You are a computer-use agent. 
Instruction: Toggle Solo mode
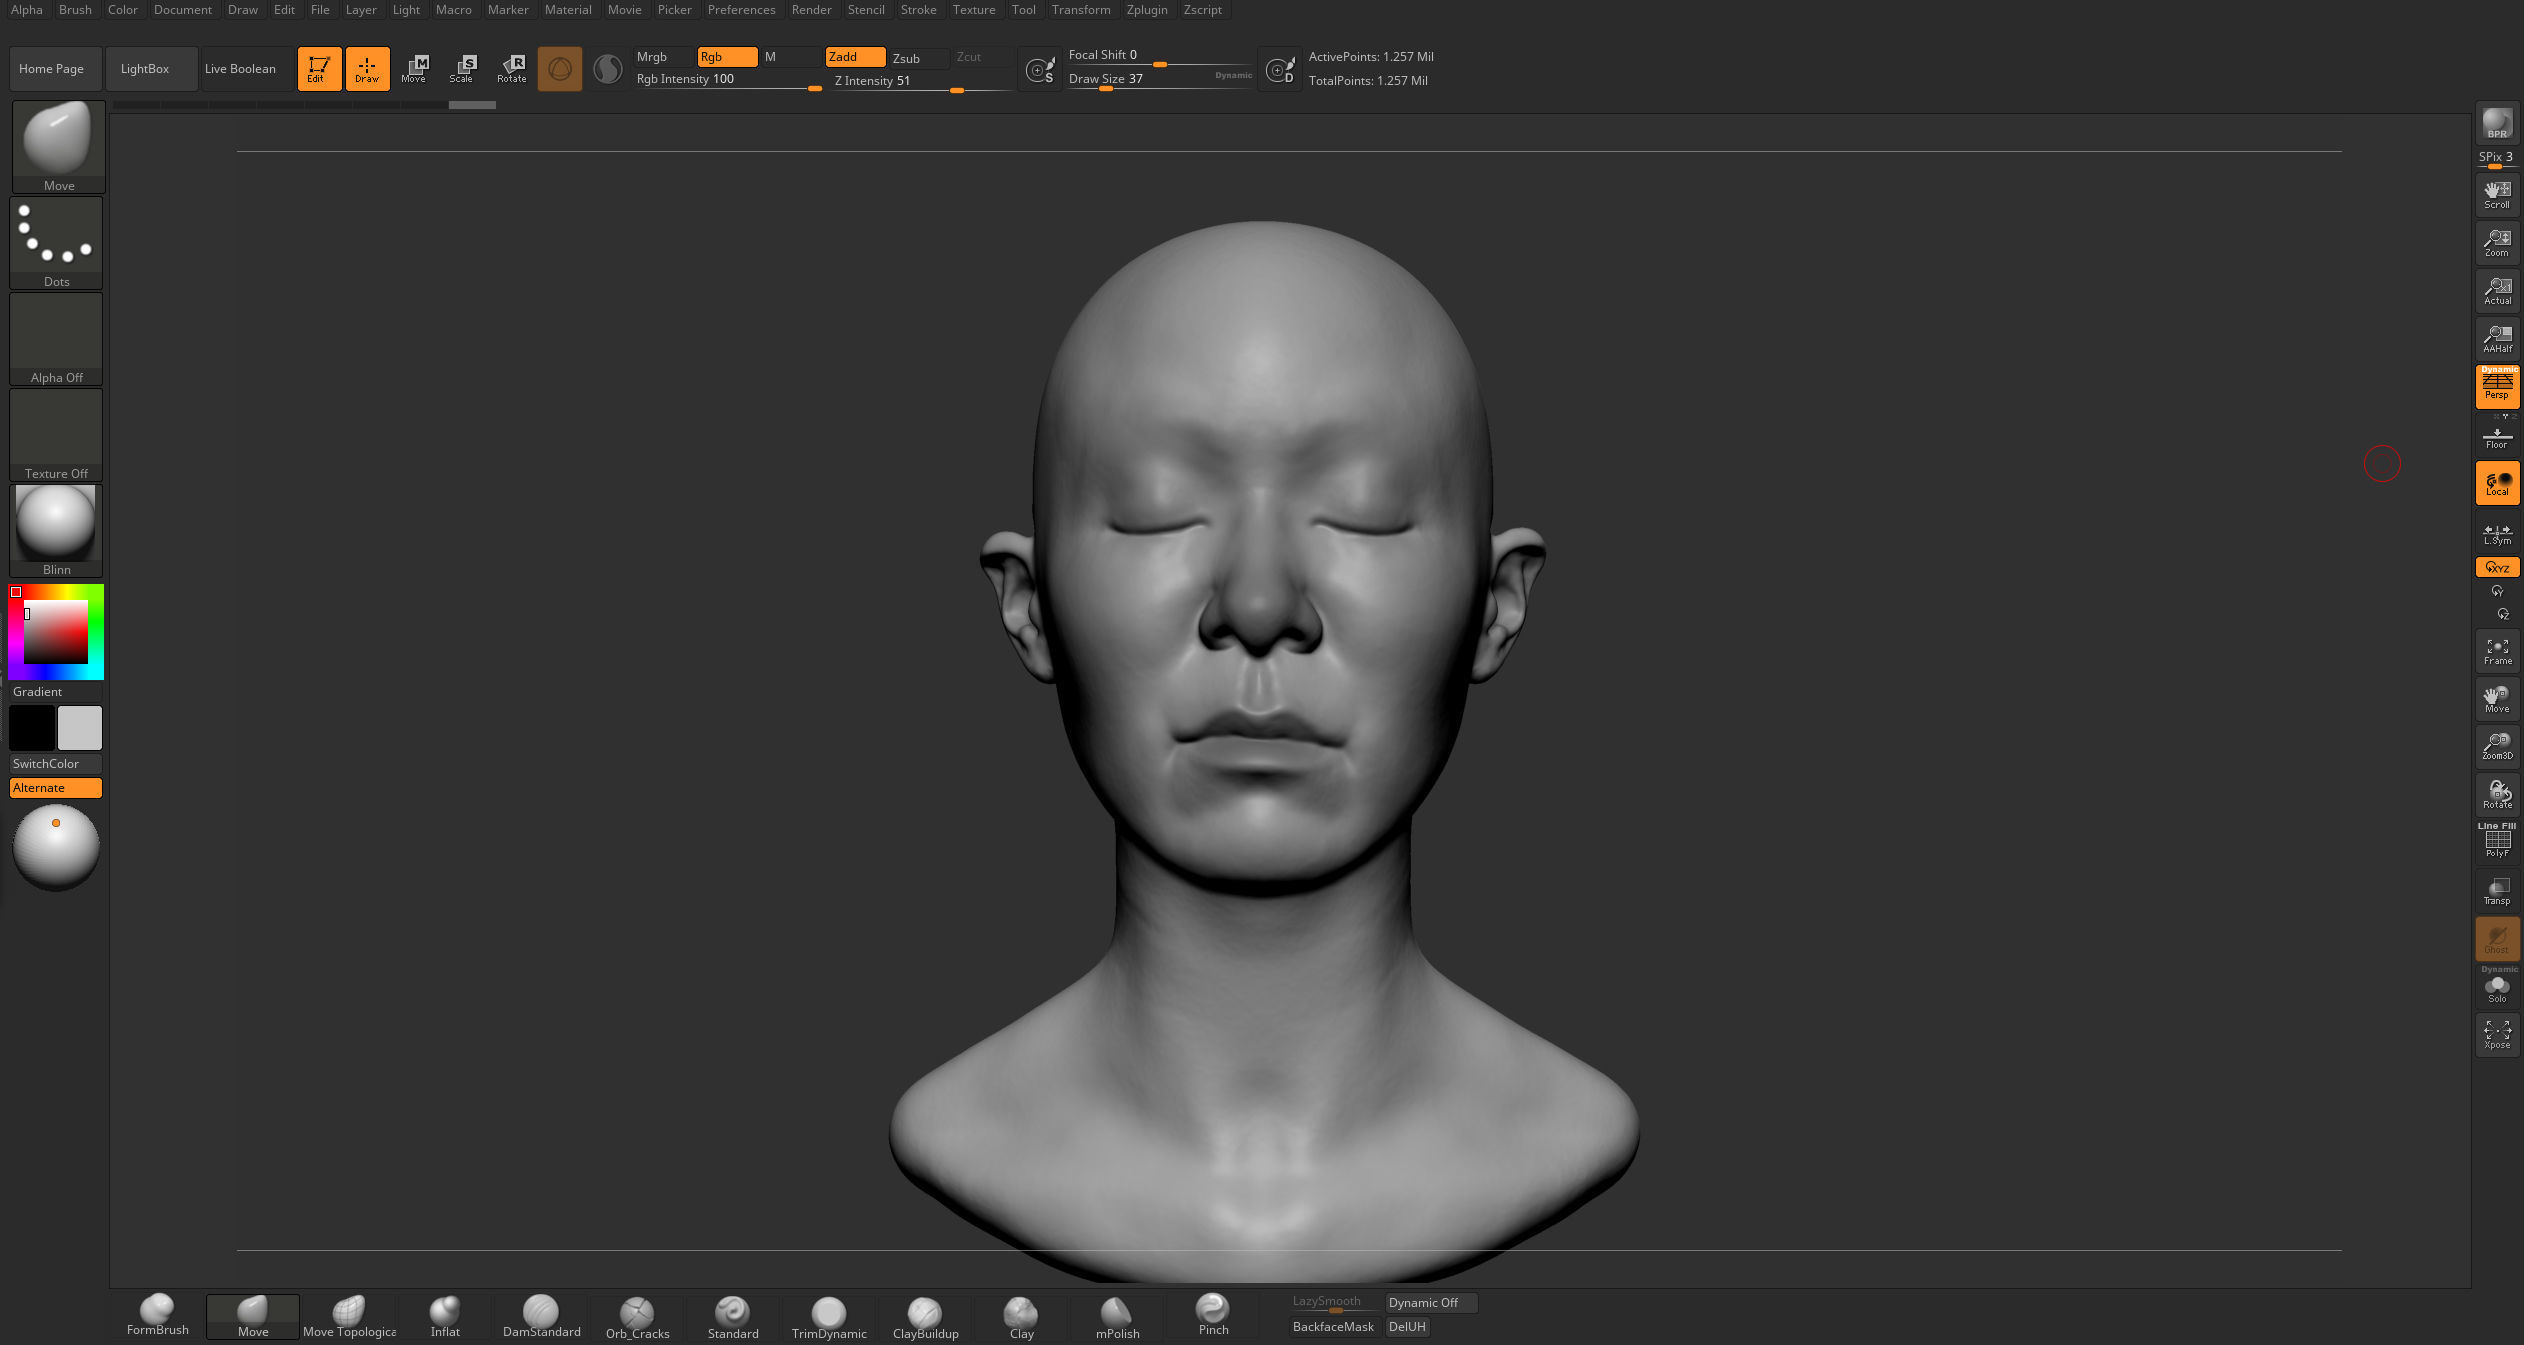(x=2497, y=988)
